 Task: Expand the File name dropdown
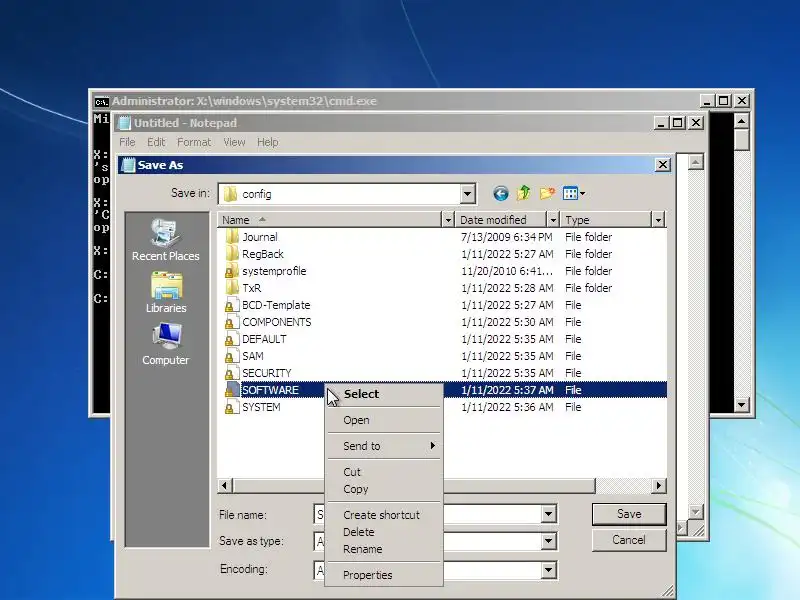(548, 514)
